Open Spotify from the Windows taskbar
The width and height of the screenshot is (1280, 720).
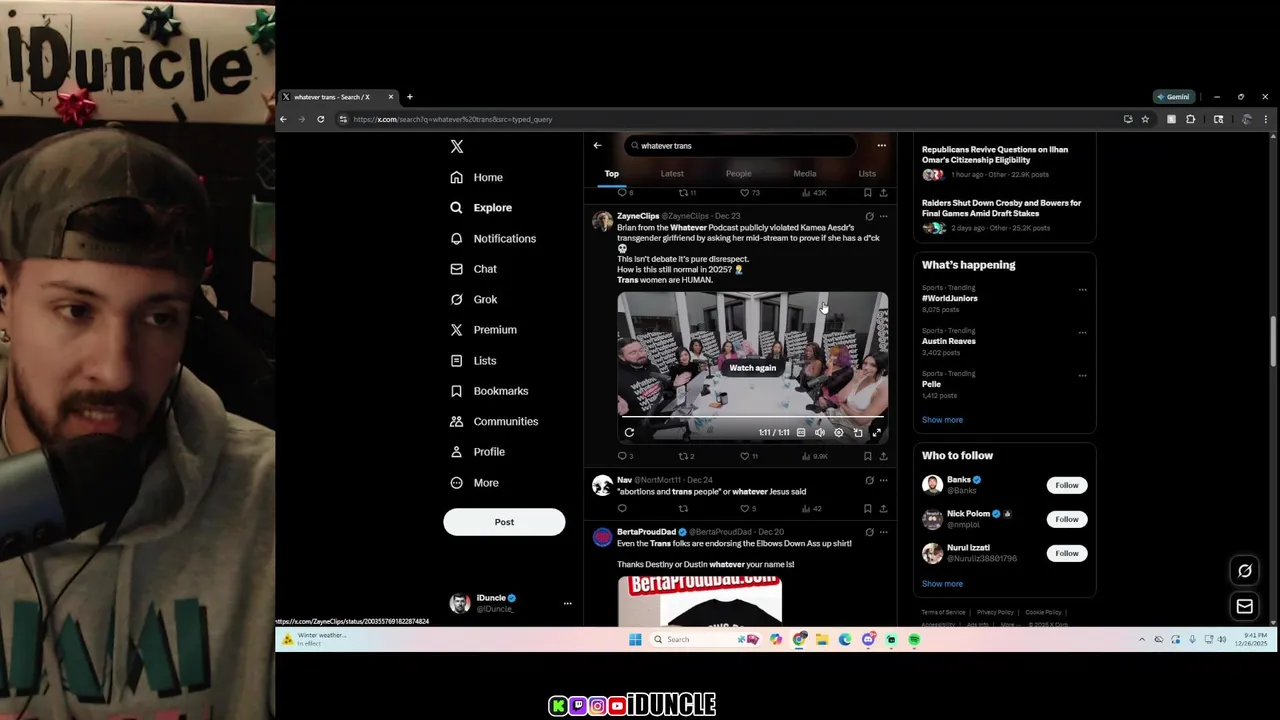click(x=914, y=640)
